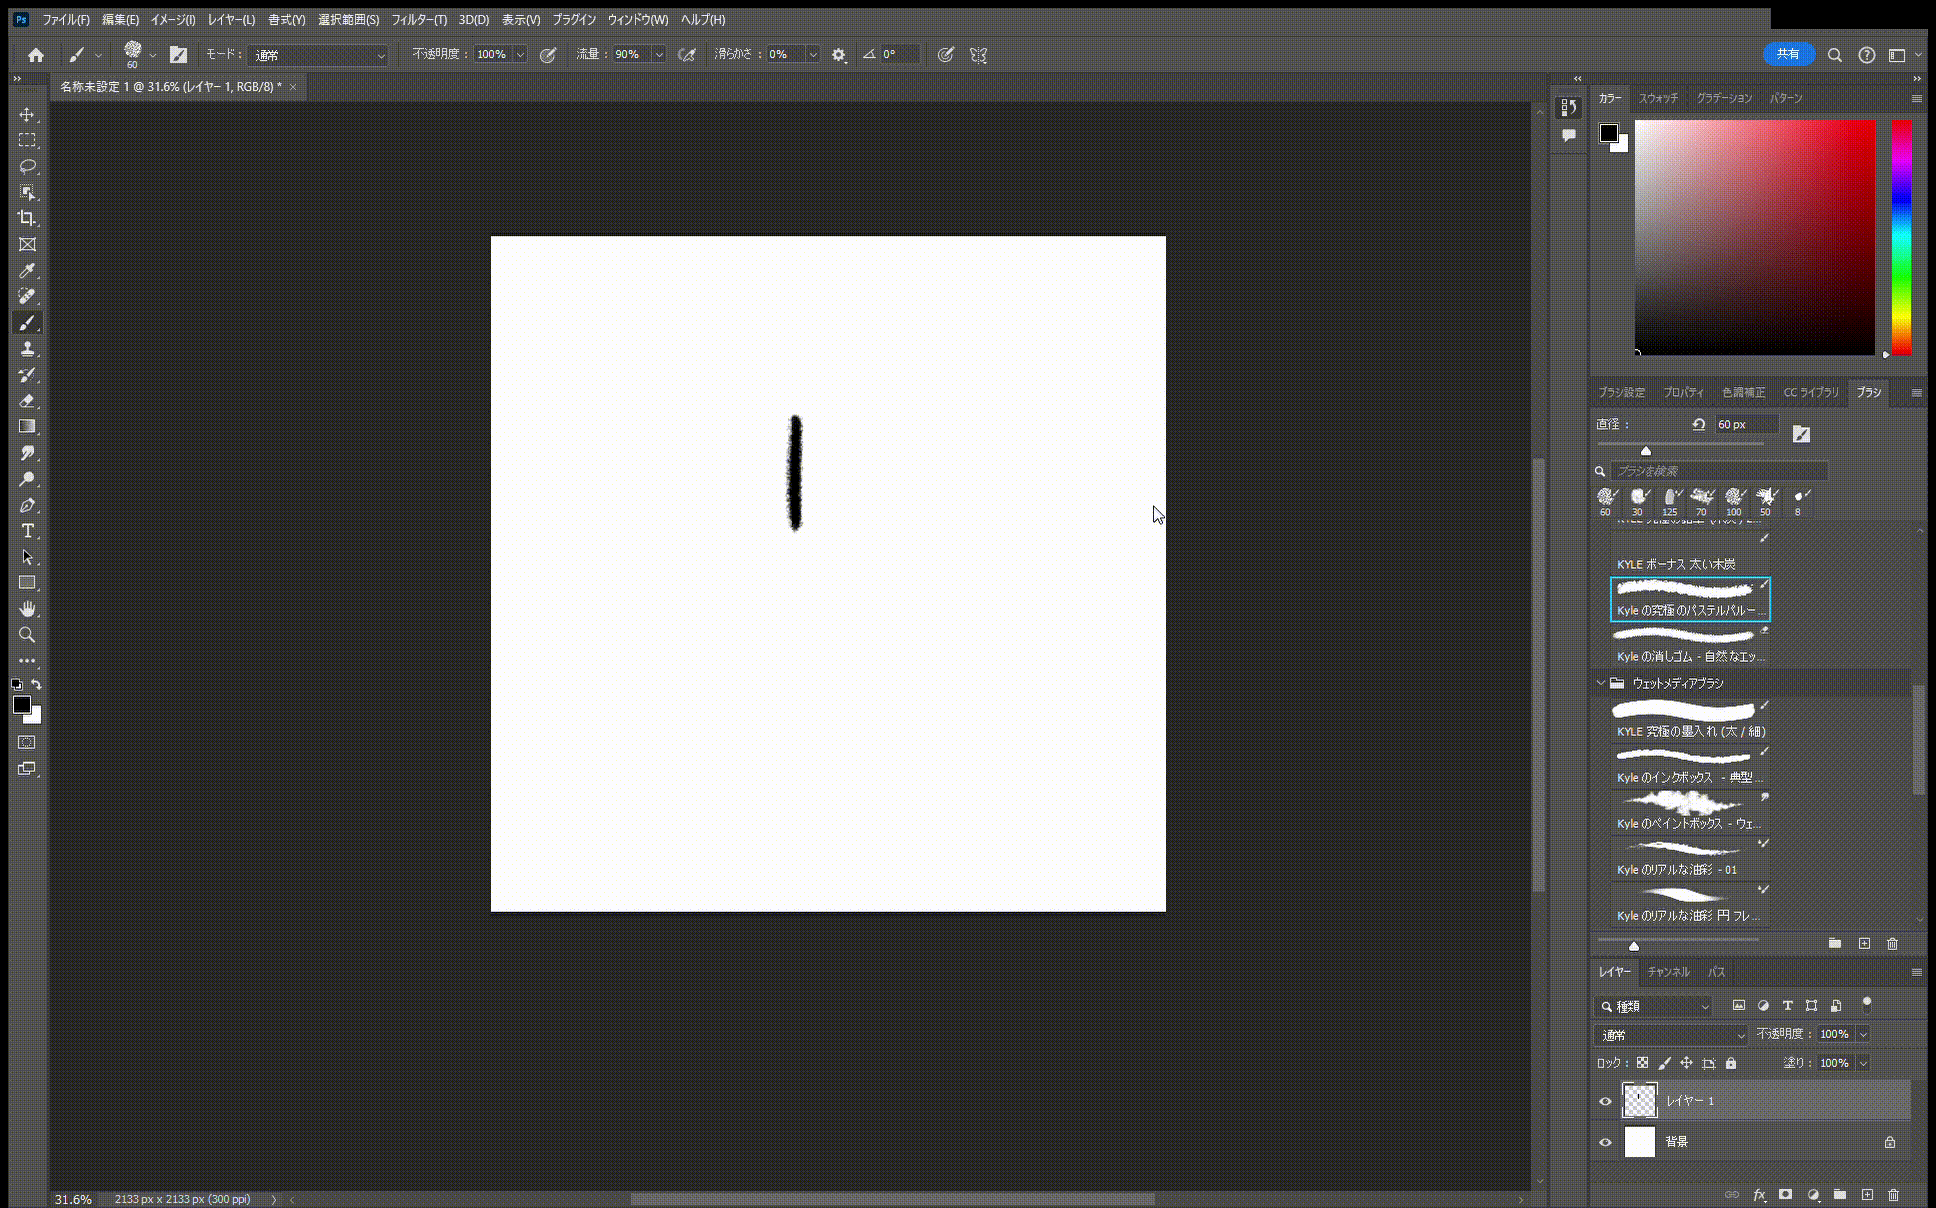Screen dimensions: 1936x1208
Task: Collapse the ウェットメディアブラシ folder
Action: (1601, 683)
